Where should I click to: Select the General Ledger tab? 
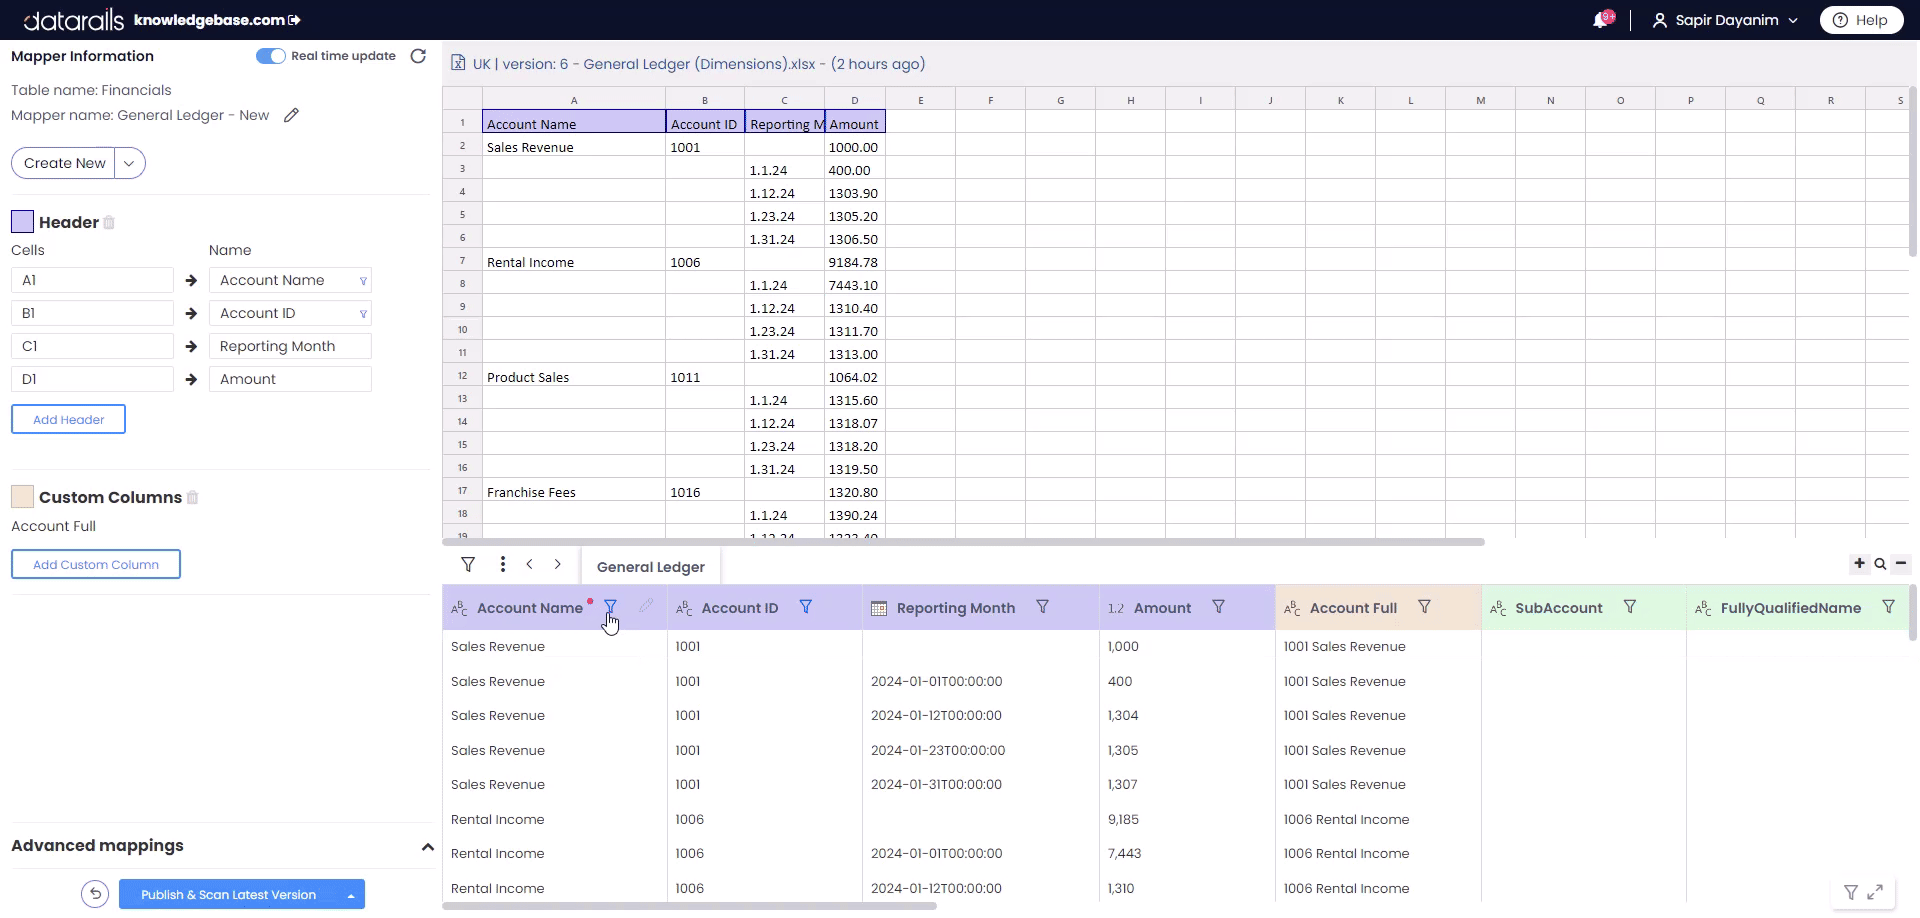[650, 566]
